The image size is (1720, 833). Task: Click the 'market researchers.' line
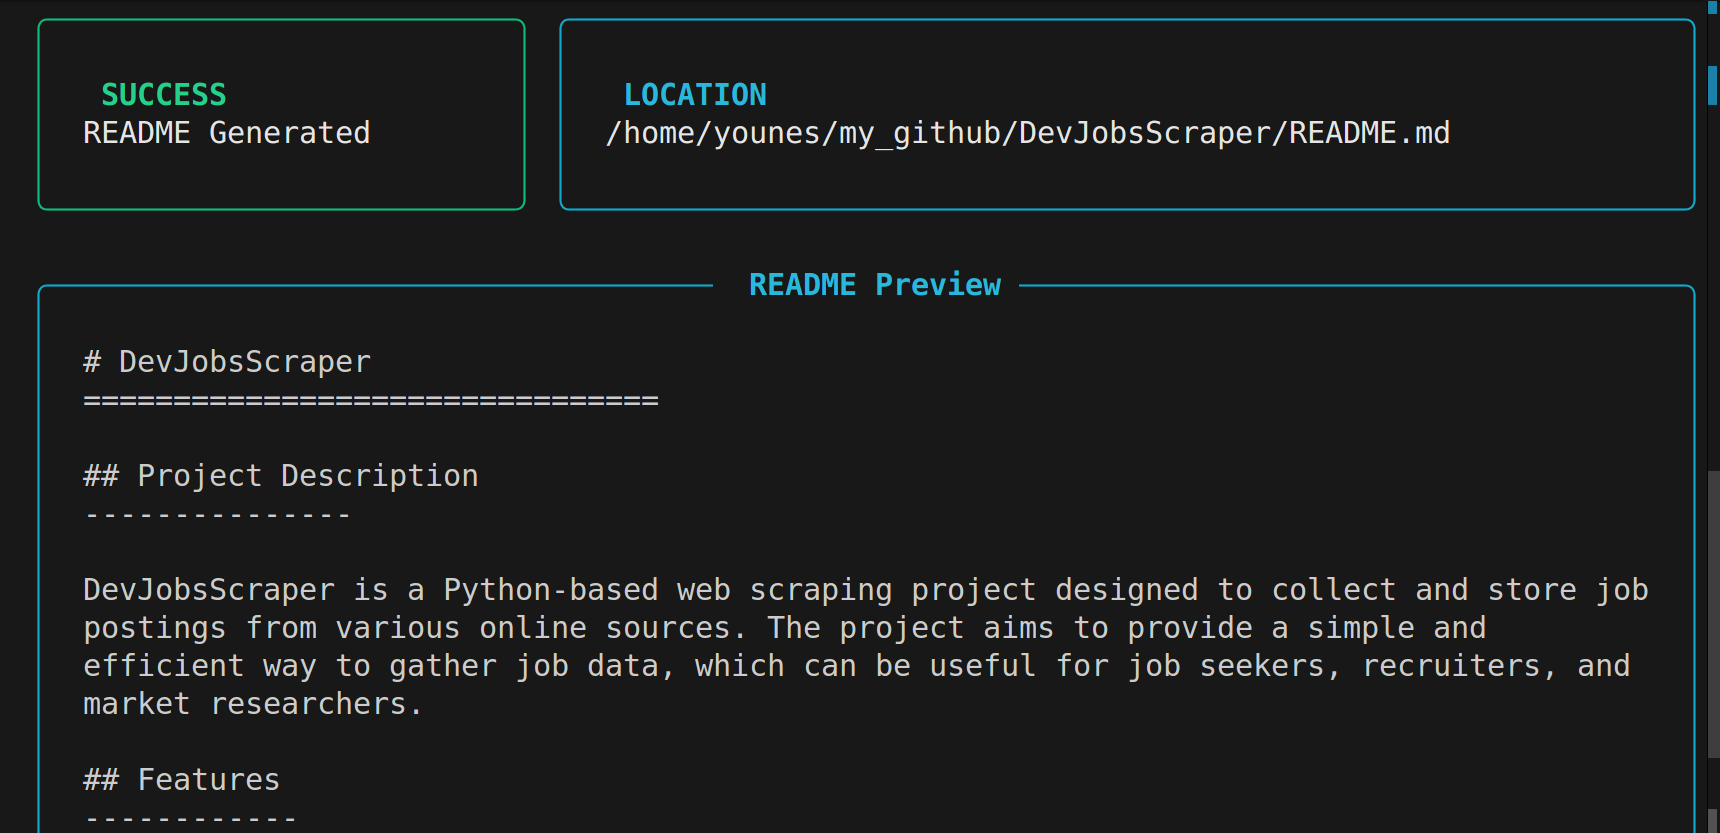(253, 704)
